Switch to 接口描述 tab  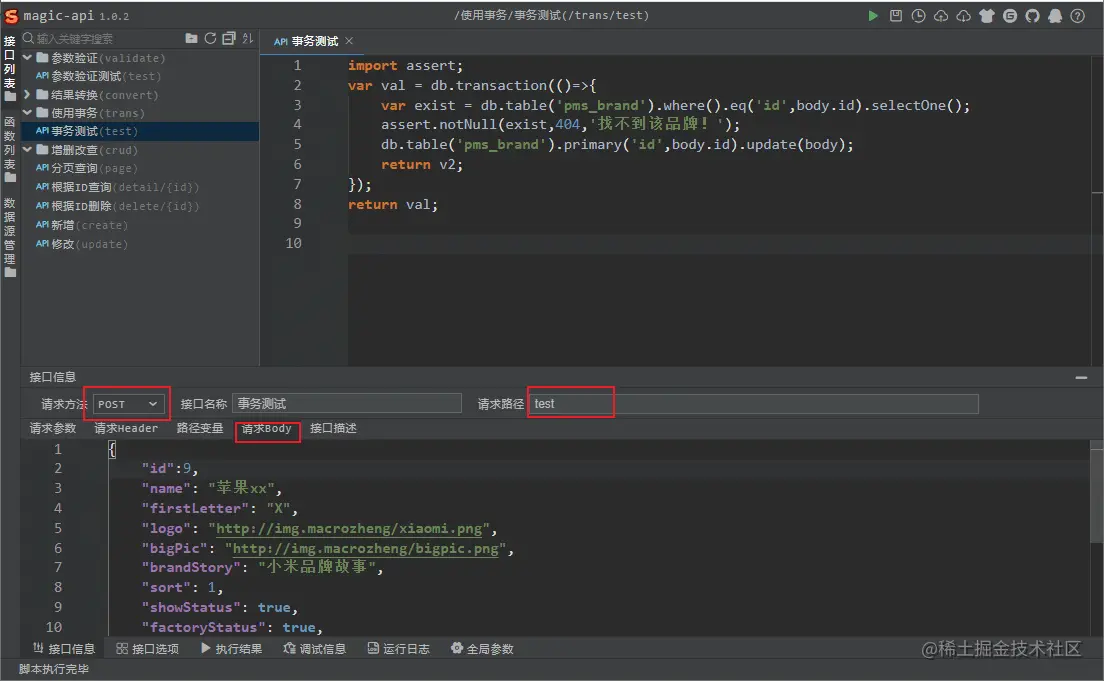point(333,428)
